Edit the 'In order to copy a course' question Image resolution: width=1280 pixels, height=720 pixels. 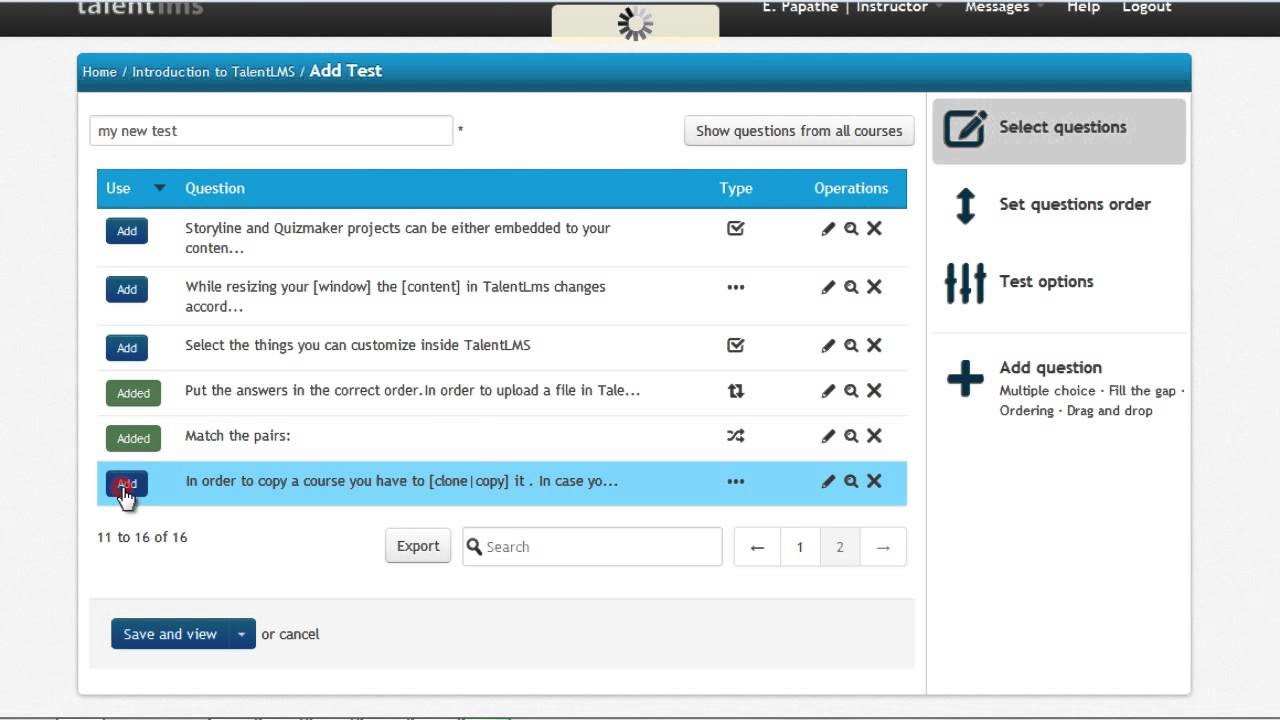pyautogui.click(x=828, y=481)
